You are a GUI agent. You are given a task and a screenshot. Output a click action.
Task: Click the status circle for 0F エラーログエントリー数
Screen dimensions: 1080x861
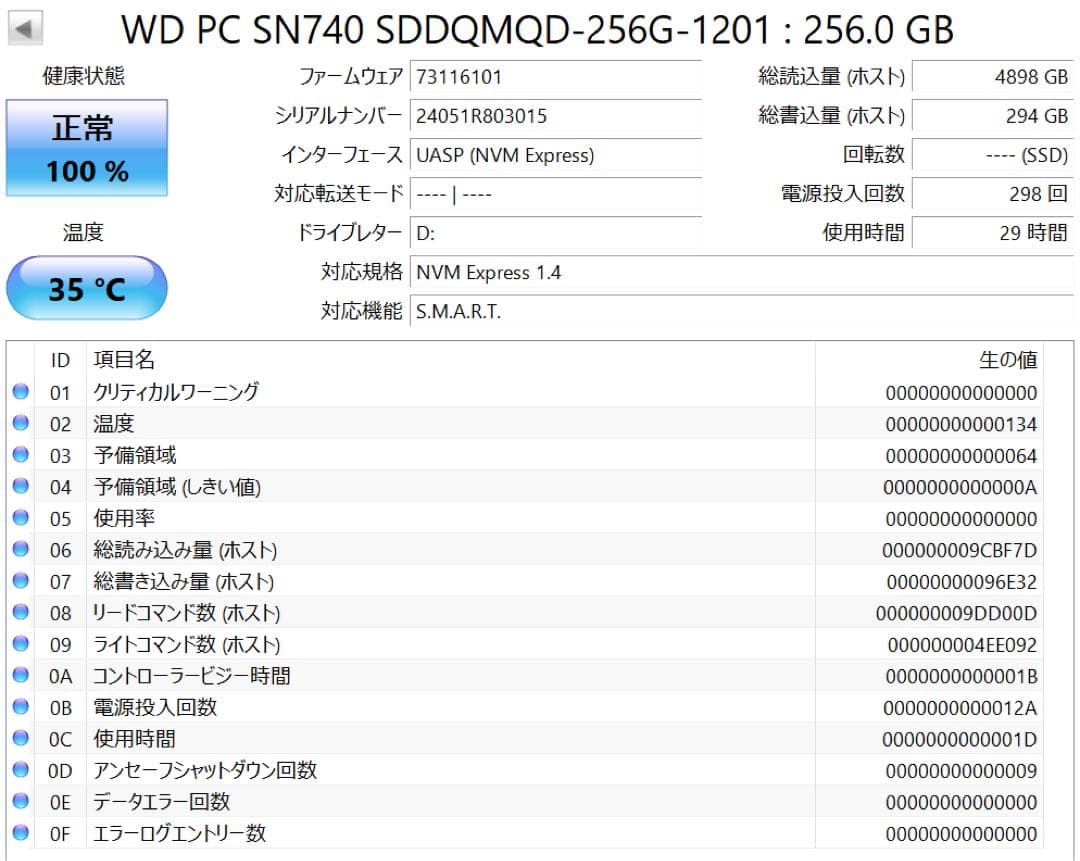[x=21, y=833]
